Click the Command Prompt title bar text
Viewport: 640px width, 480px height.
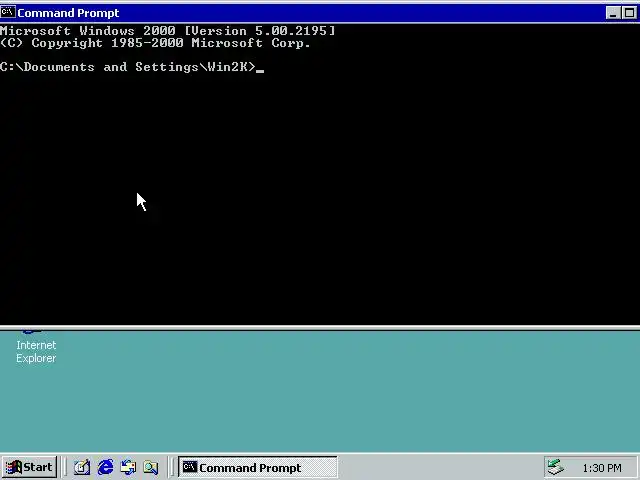click(x=68, y=13)
